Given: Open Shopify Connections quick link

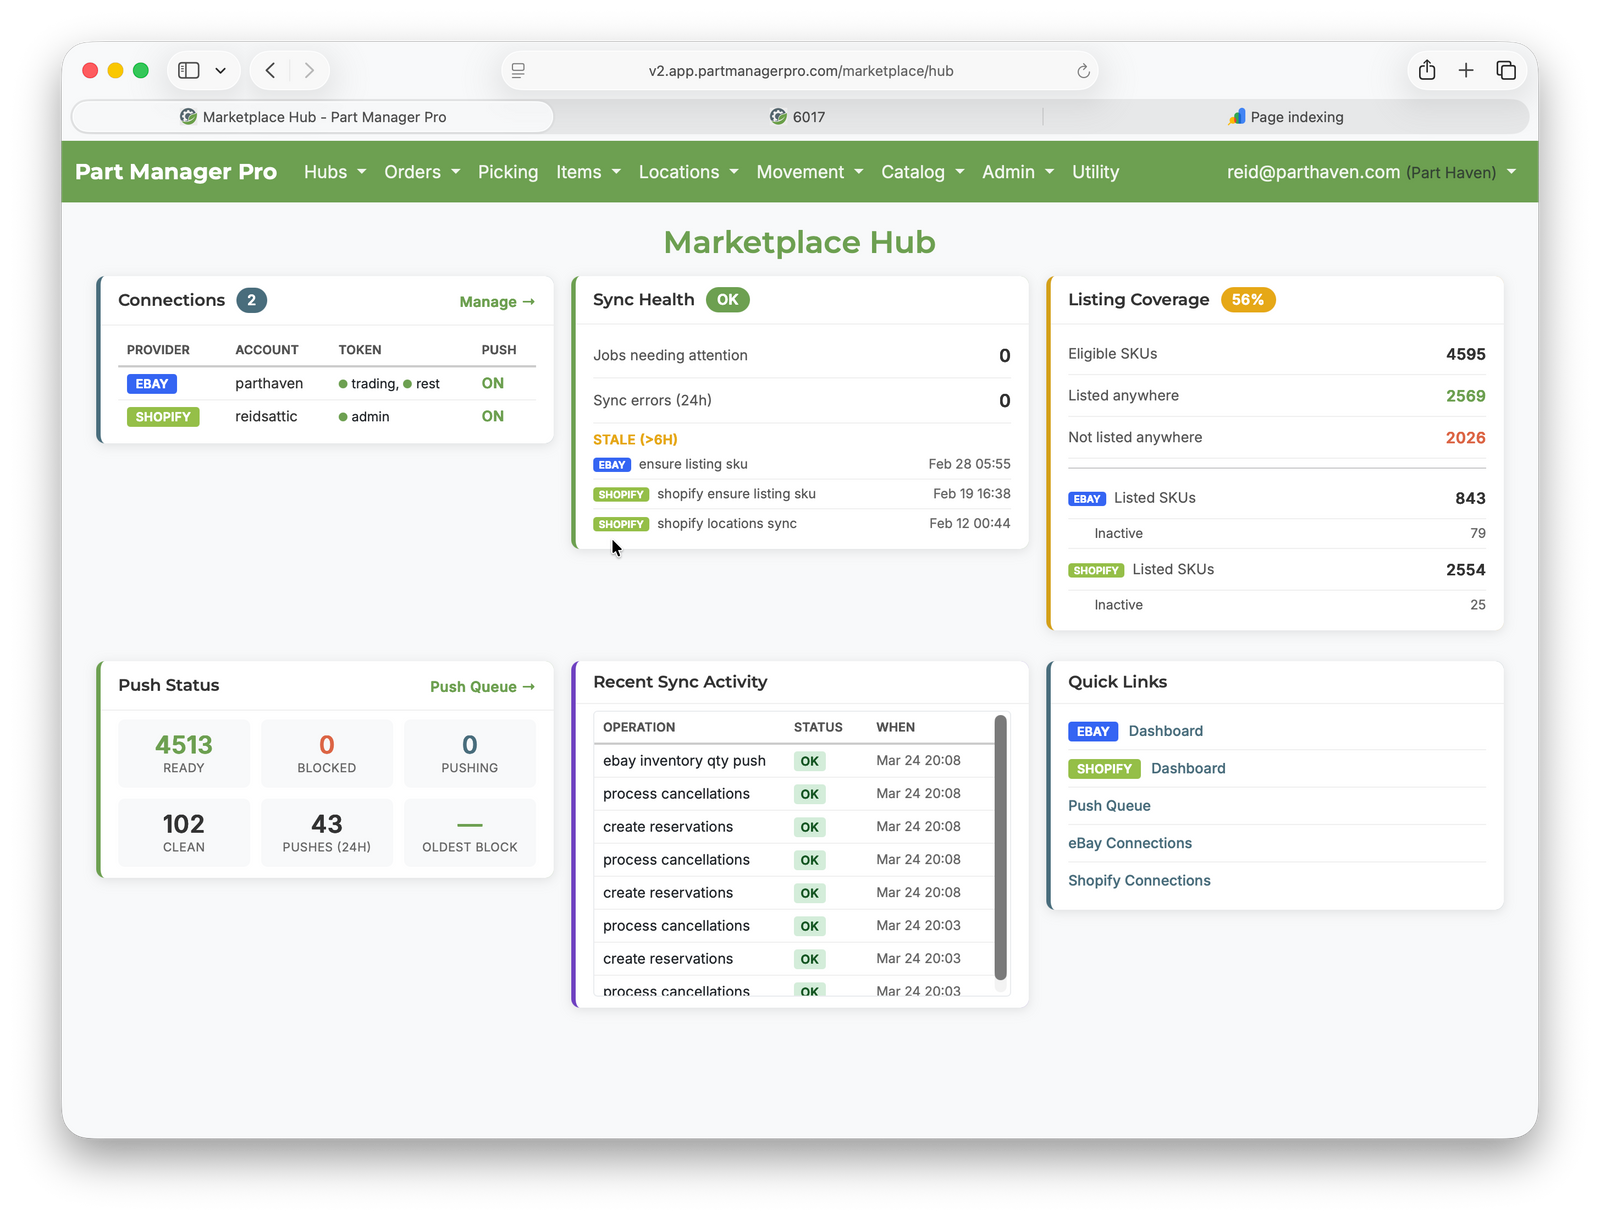Looking at the screenshot, I should click(x=1139, y=881).
